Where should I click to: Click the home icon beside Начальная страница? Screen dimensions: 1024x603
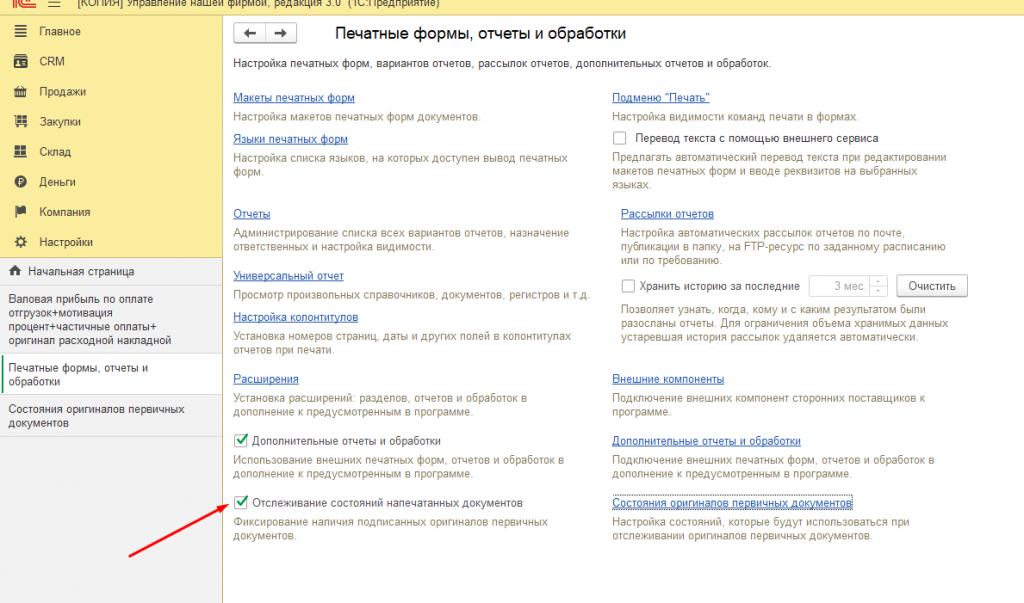(x=15, y=270)
